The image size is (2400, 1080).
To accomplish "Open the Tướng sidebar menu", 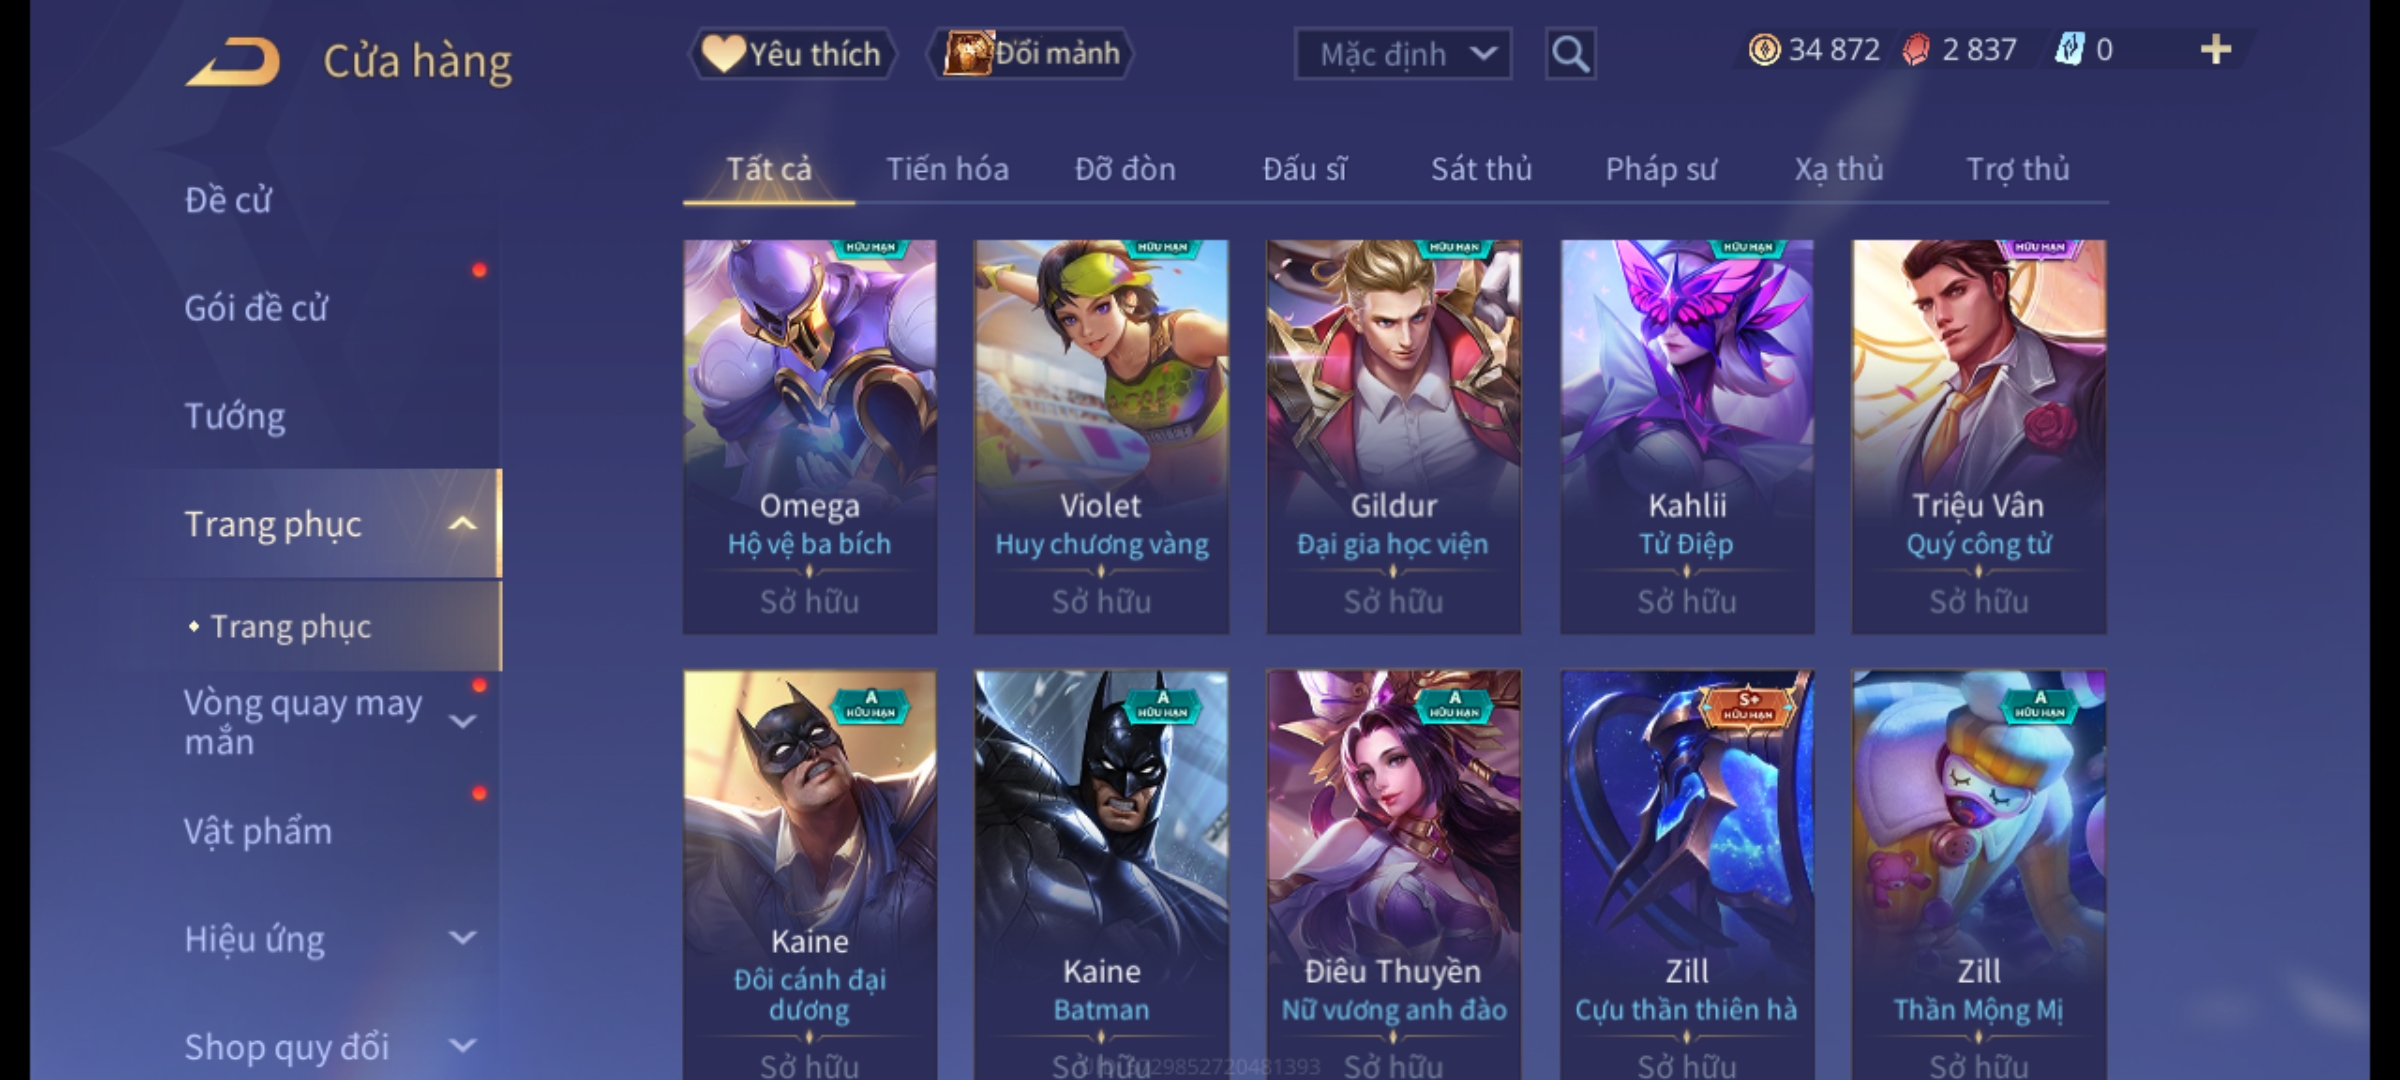I will click(x=234, y=416).
